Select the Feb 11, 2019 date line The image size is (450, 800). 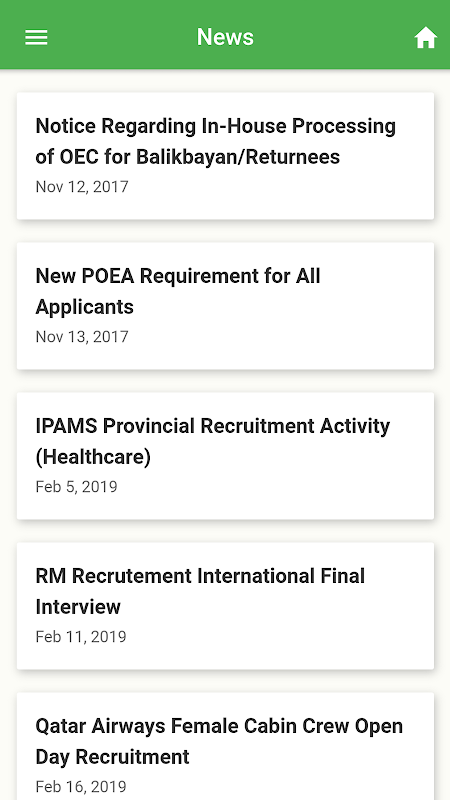[x=81, y=637]
